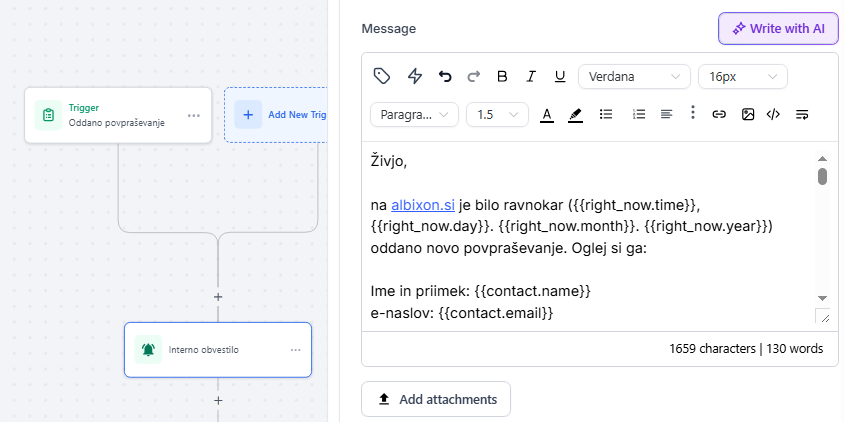
Task: Insert an image into the message
Action: 747,114
